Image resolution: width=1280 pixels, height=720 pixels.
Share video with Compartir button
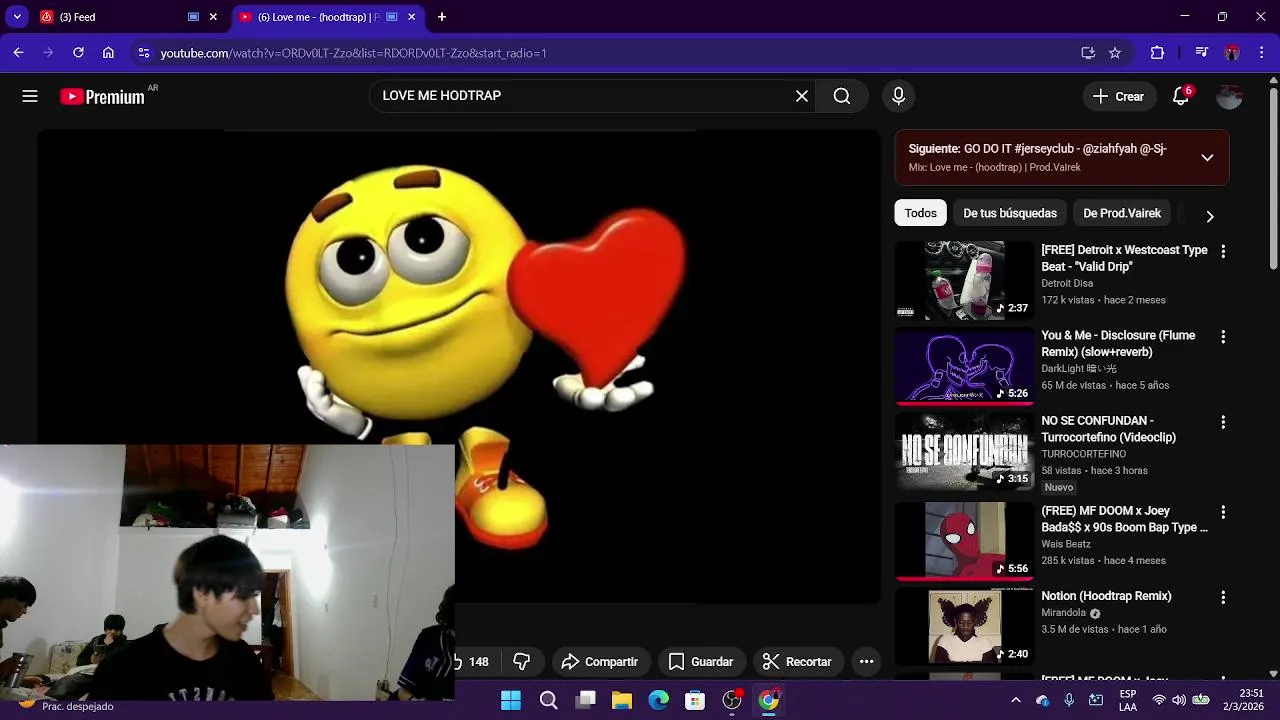600,661
